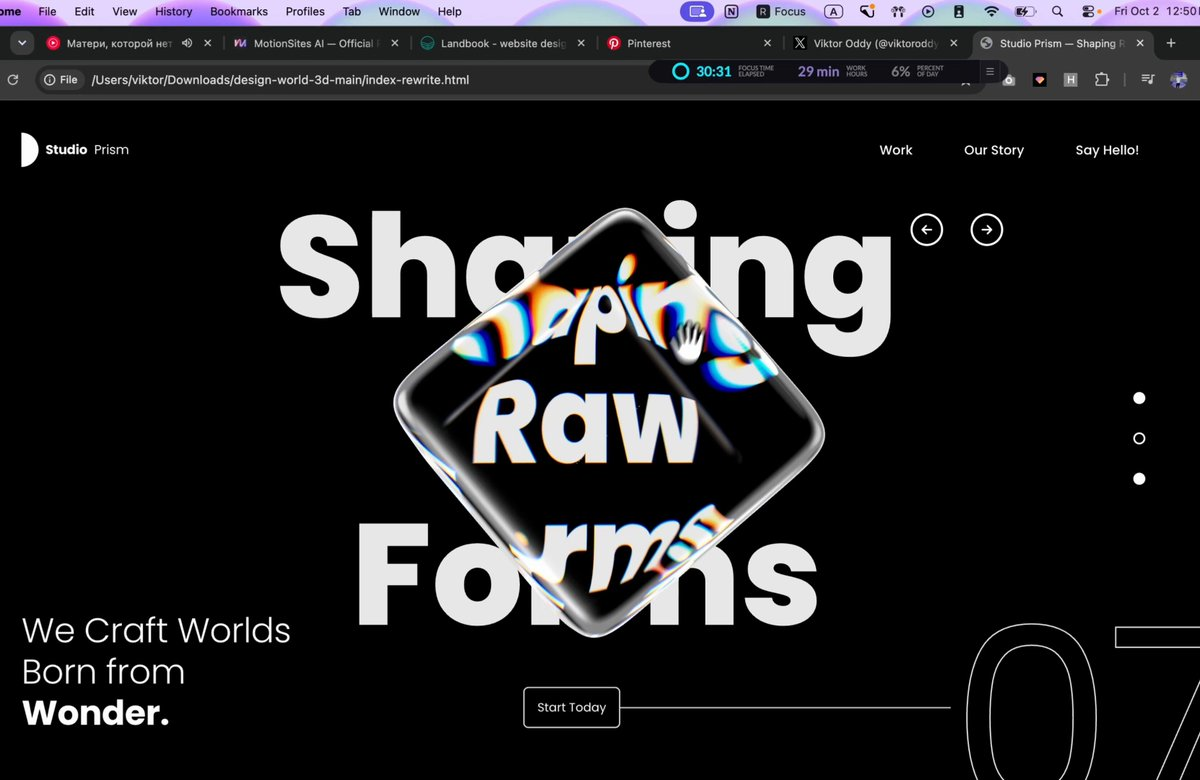Open the Notion menu bar icon
1200x780 pixels.
731,11
